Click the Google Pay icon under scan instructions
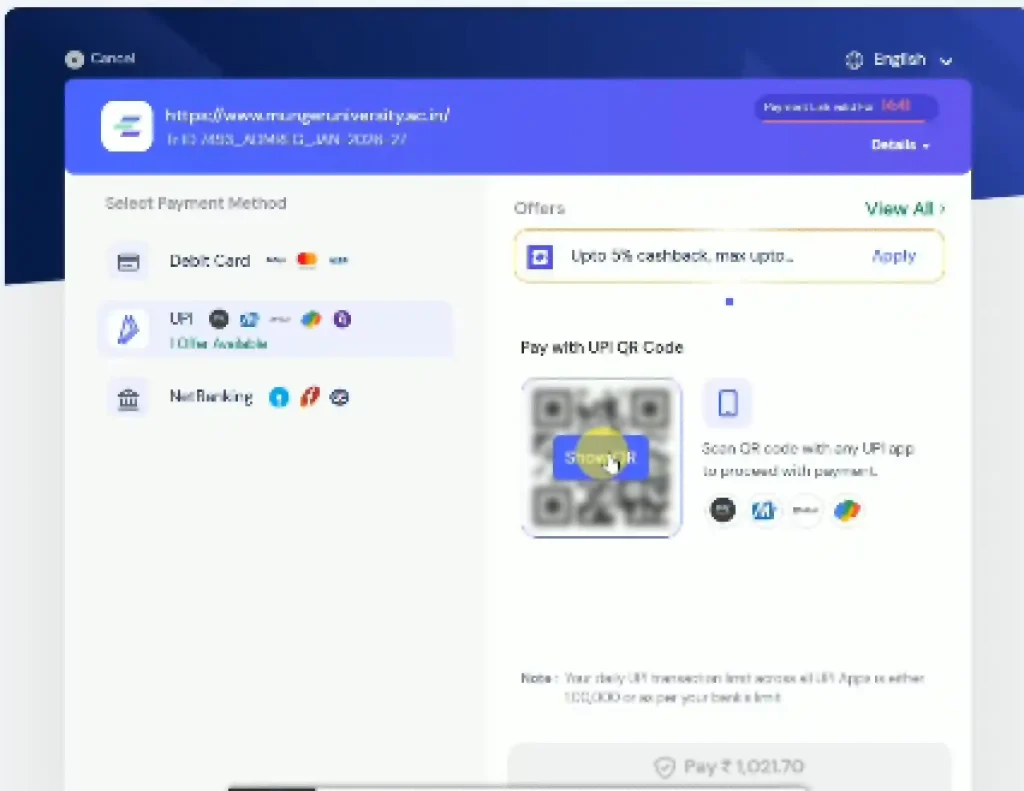This screenshot has height=791, width=1024. point(847,509)
